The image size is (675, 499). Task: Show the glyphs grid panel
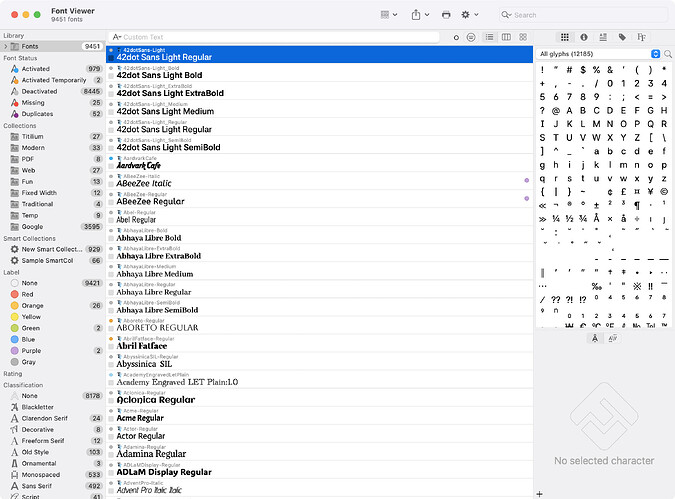565,37
